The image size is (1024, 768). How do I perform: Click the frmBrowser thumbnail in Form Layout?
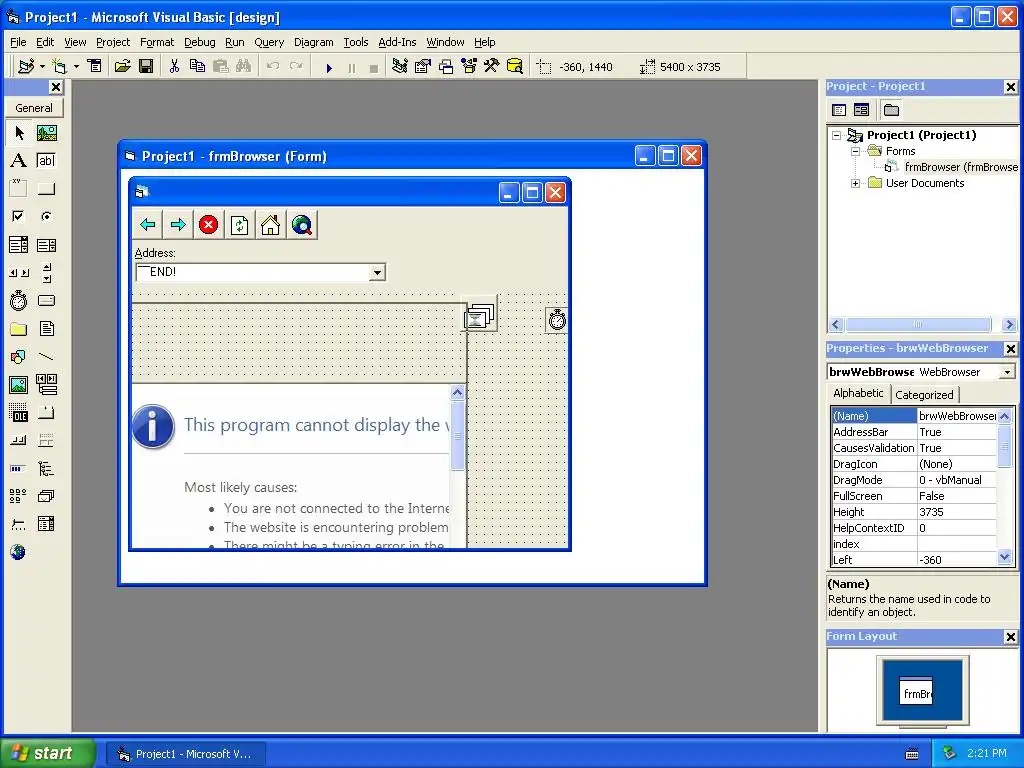pos(916,692)
